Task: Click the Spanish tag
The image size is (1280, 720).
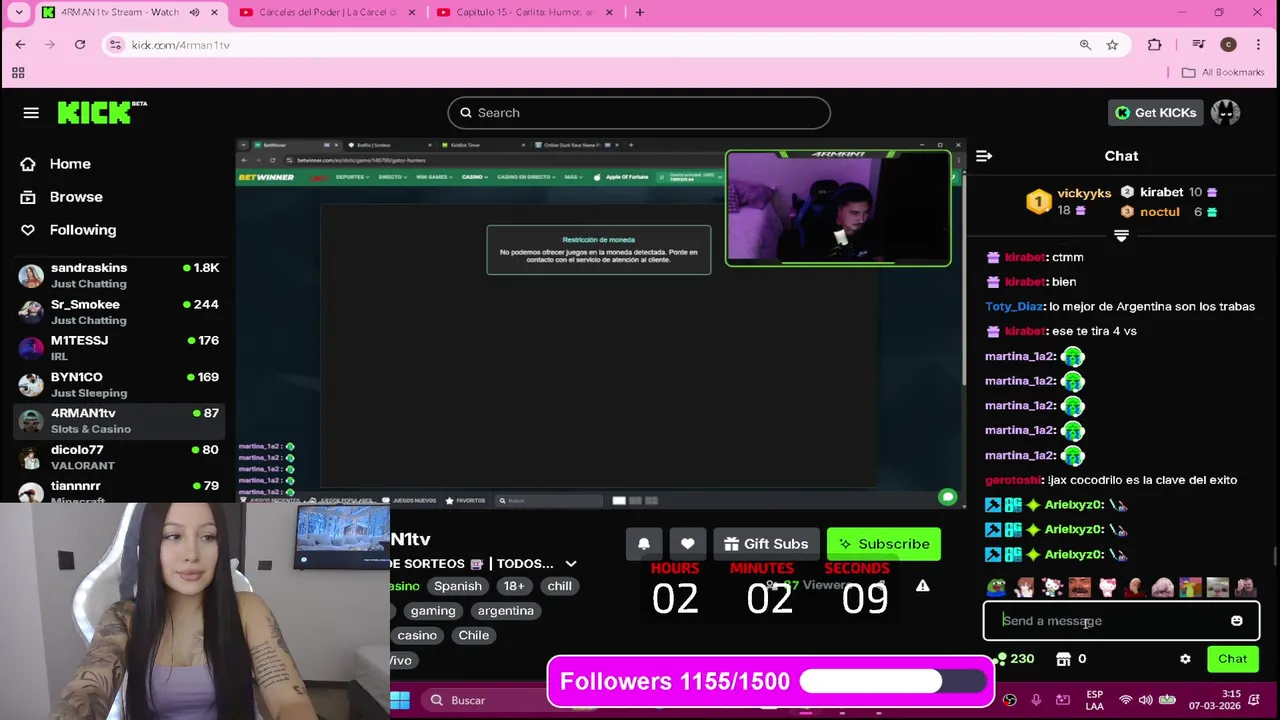Action: pyautogui.click(x=458, y=586)
